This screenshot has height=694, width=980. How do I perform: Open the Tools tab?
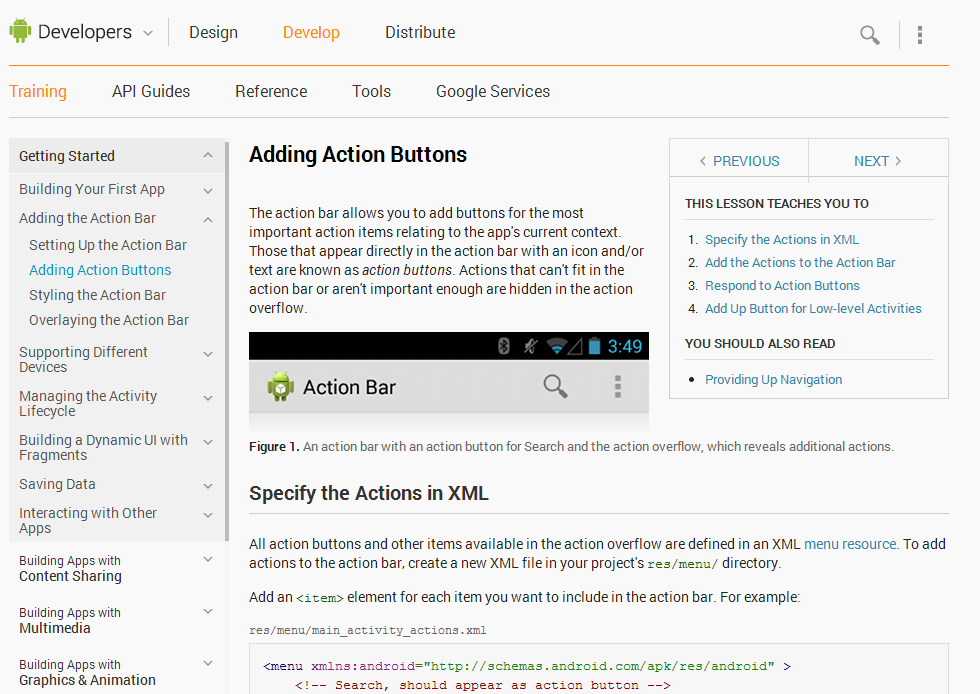point(371,91)
